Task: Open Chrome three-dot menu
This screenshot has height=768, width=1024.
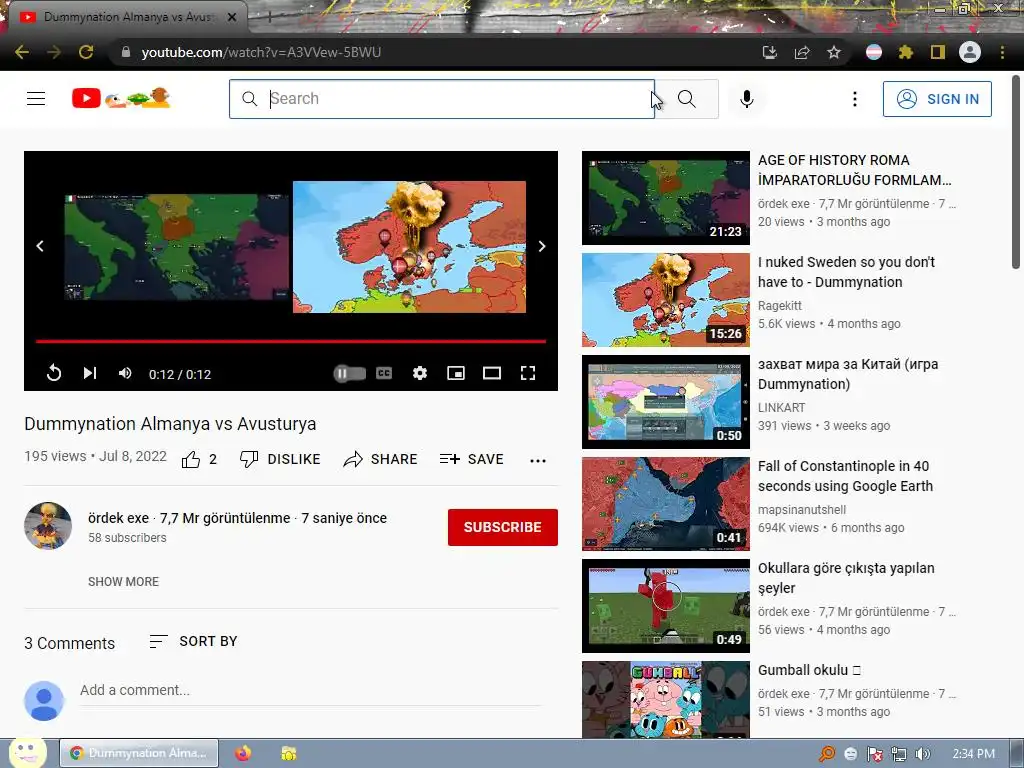Action: point(1002,52)
